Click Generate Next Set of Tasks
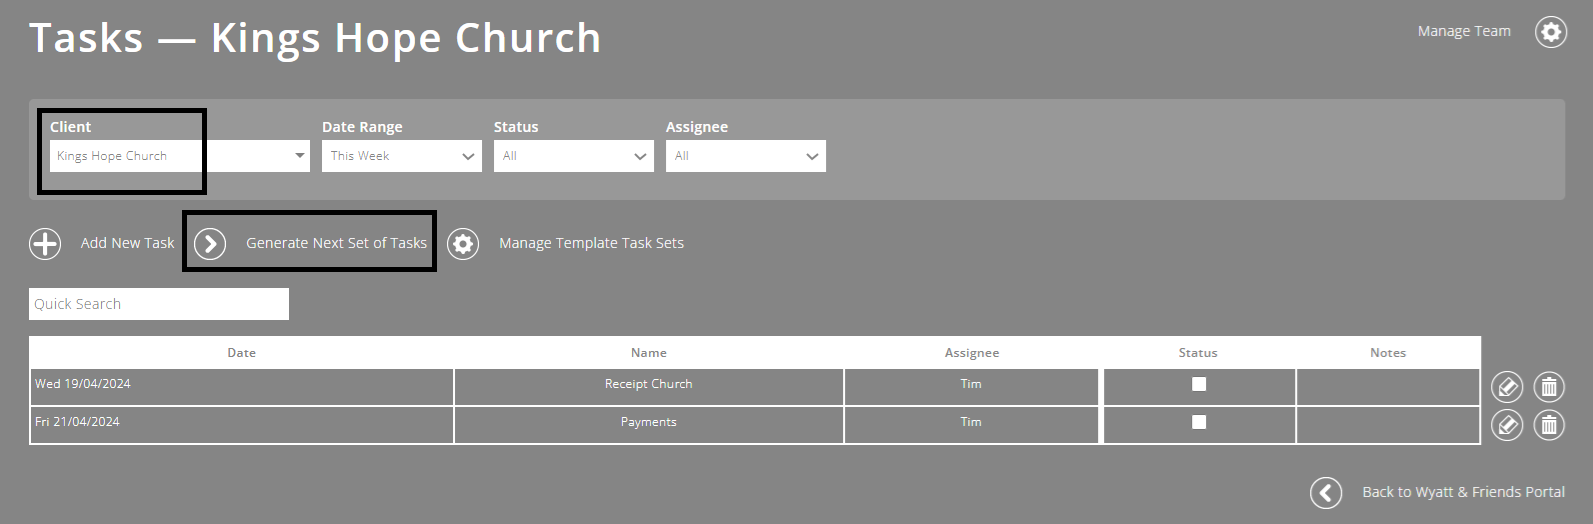Screen dimensions: 1593x524 336,243
